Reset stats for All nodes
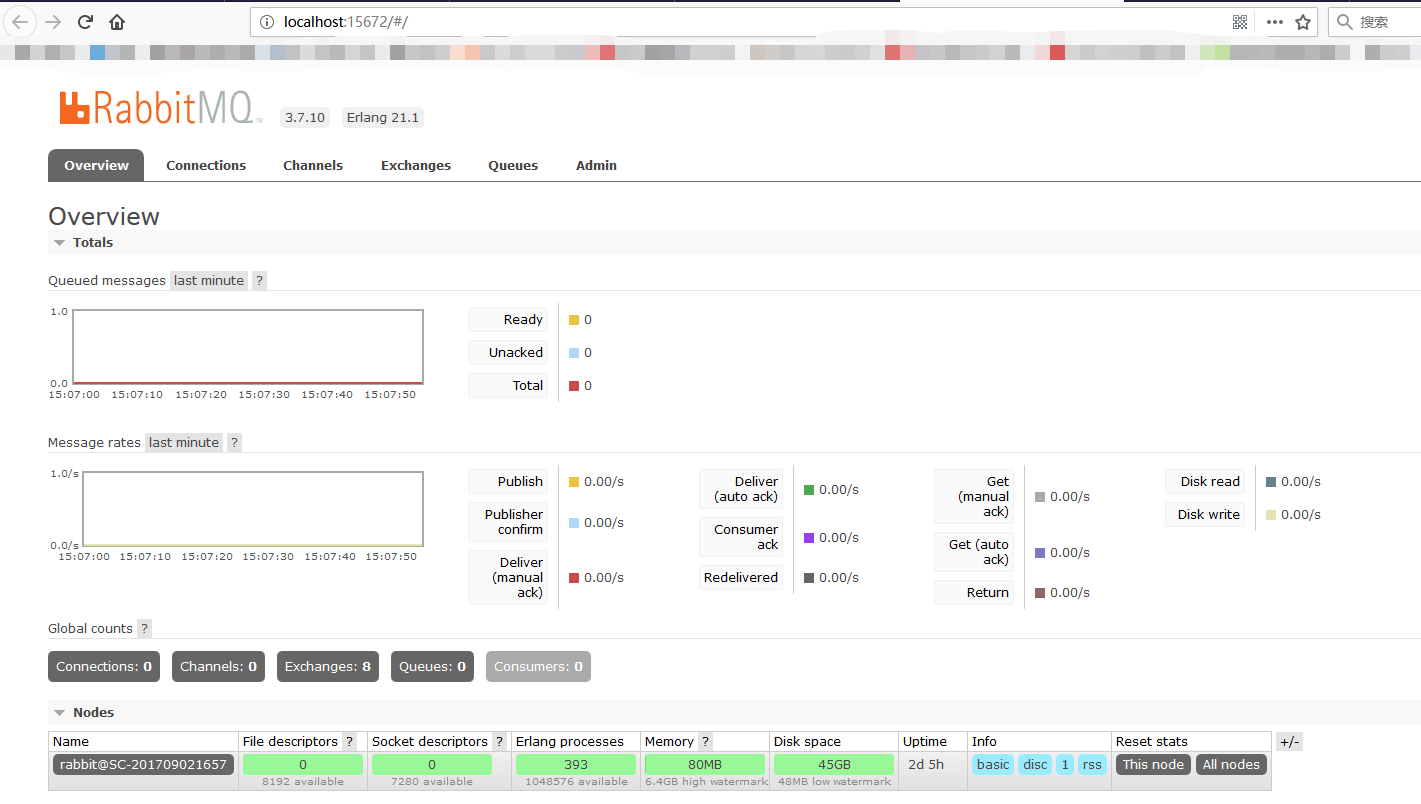The image size is (1421, 804). [x=1231, y=765]
